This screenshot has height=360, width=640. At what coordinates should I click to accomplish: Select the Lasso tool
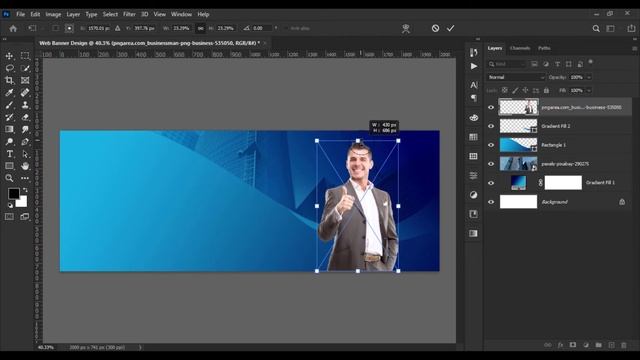(x=9, y=68)
